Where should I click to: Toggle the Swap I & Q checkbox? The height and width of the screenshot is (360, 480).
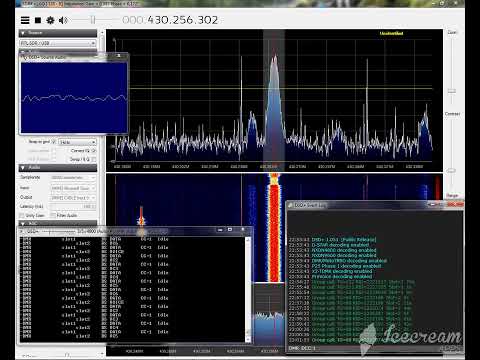(94, 159)
